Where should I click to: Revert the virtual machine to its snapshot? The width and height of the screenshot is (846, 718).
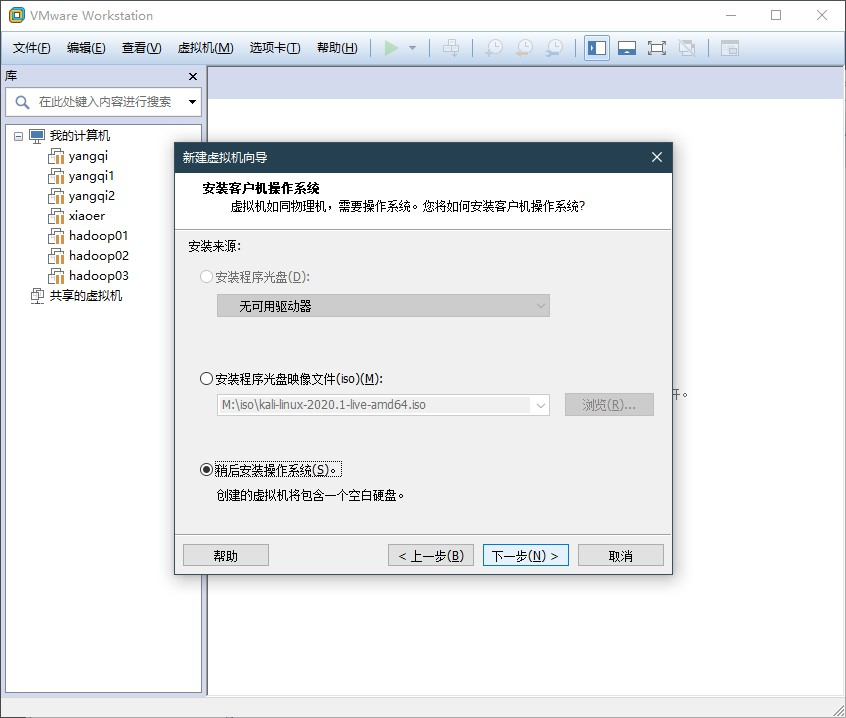(x=522, y=47)
